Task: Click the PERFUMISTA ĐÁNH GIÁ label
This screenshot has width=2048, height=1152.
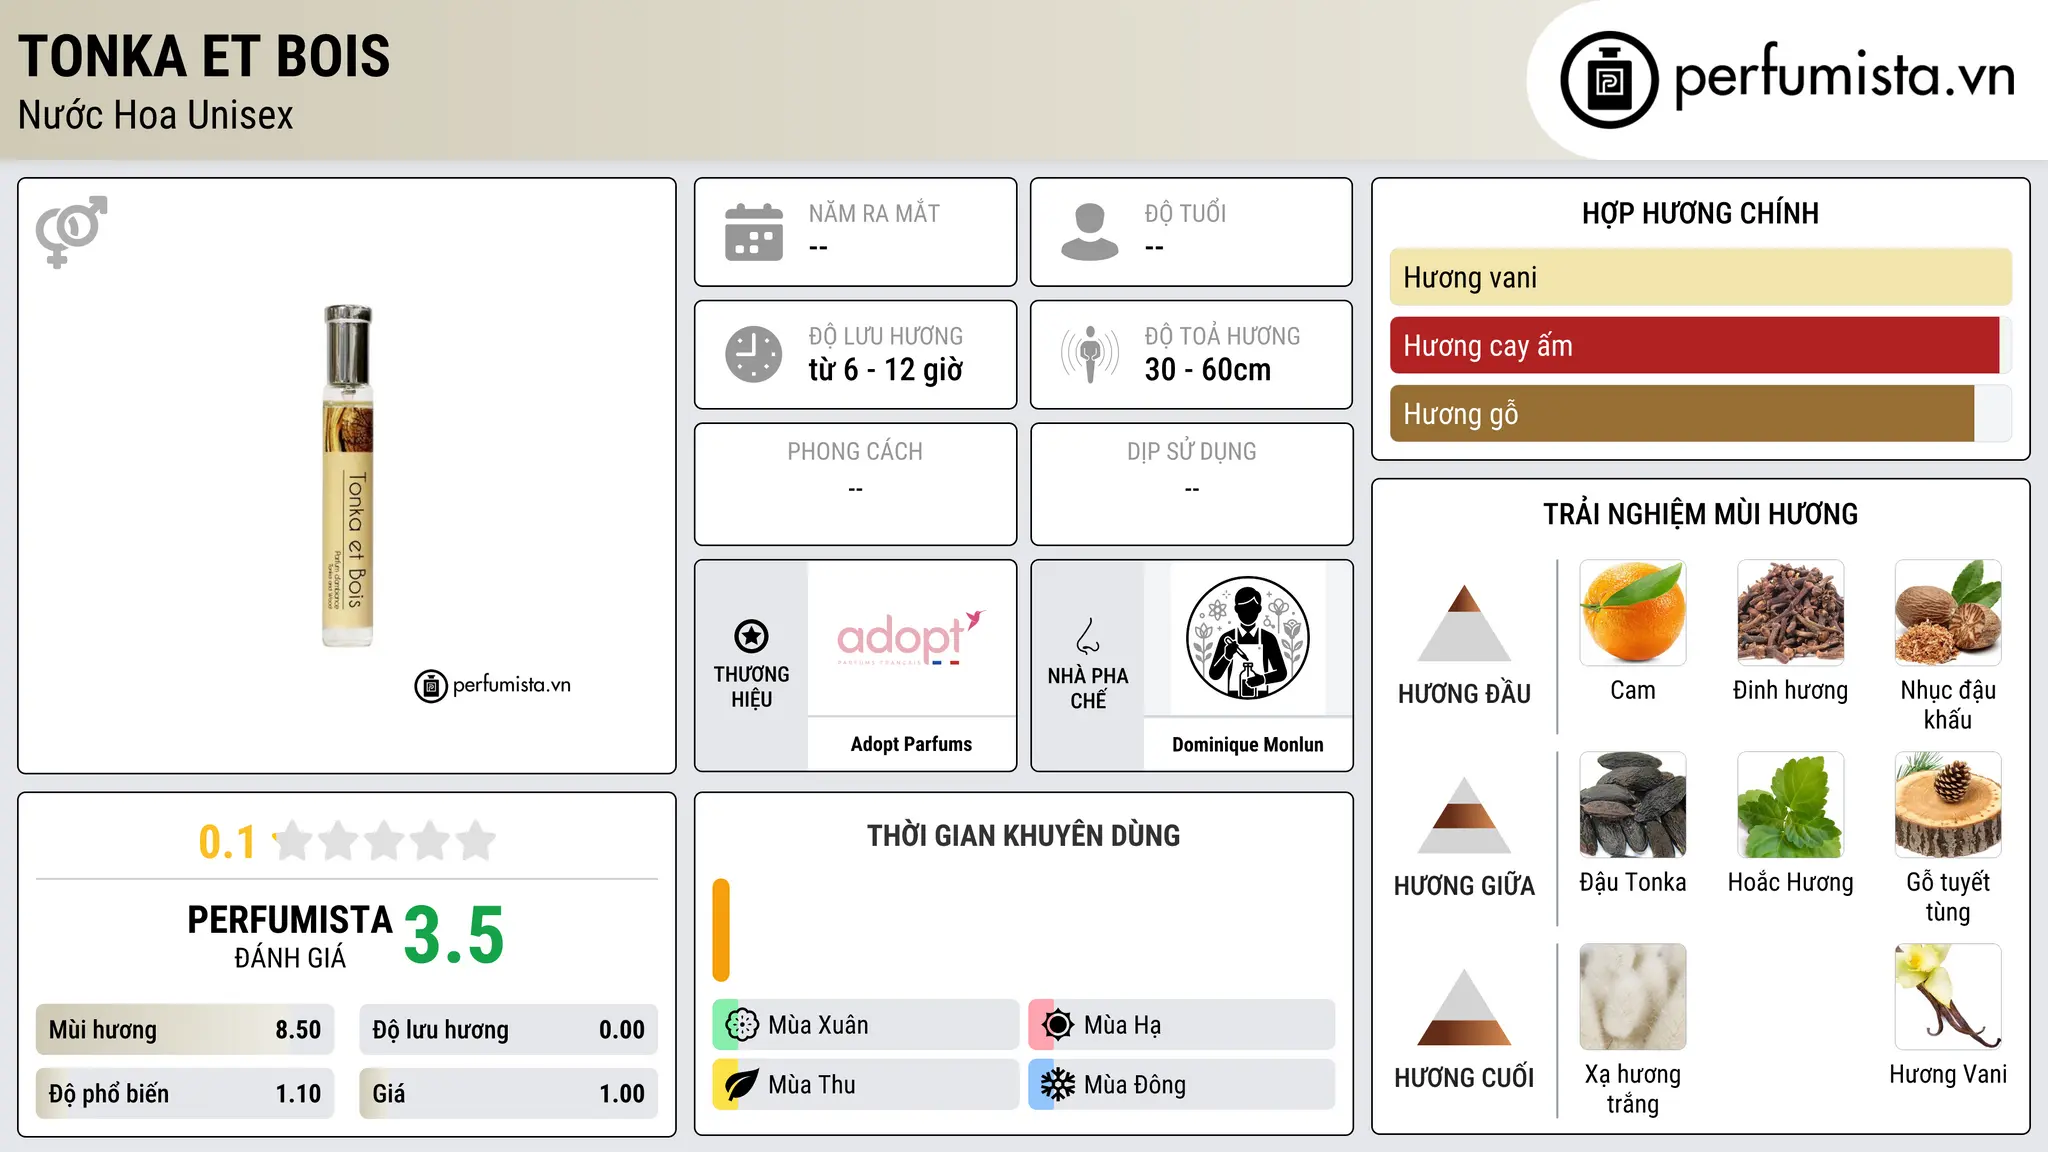Action: point(290,936)
